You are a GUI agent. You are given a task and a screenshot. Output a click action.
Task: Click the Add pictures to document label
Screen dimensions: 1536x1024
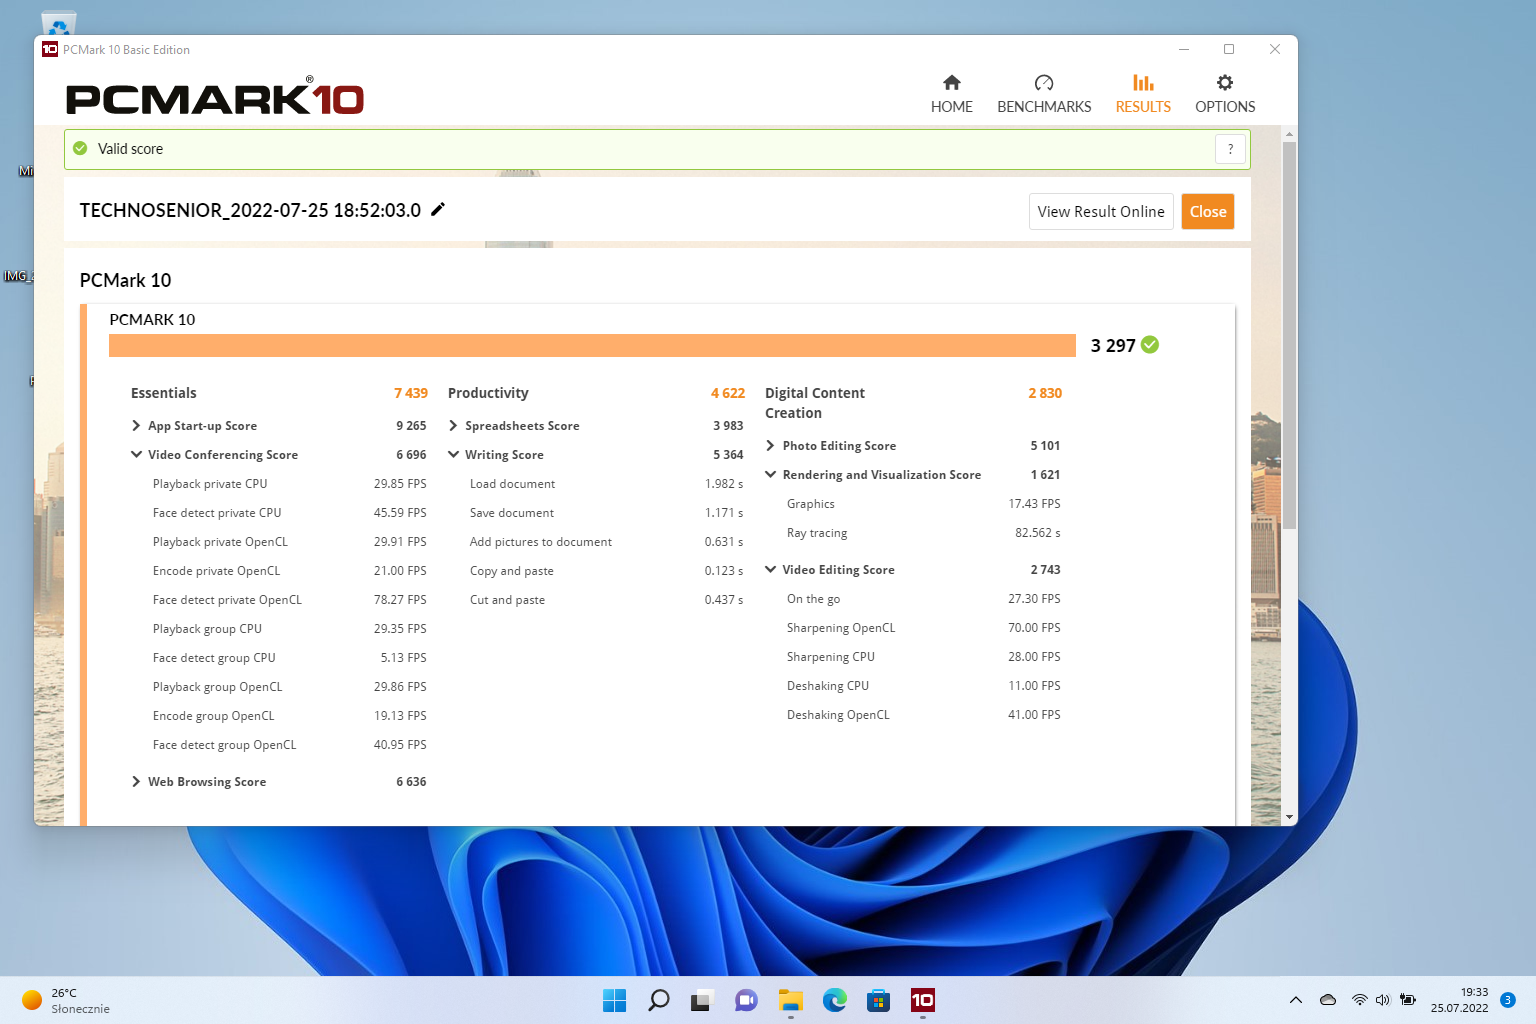(x=540, y=542)
